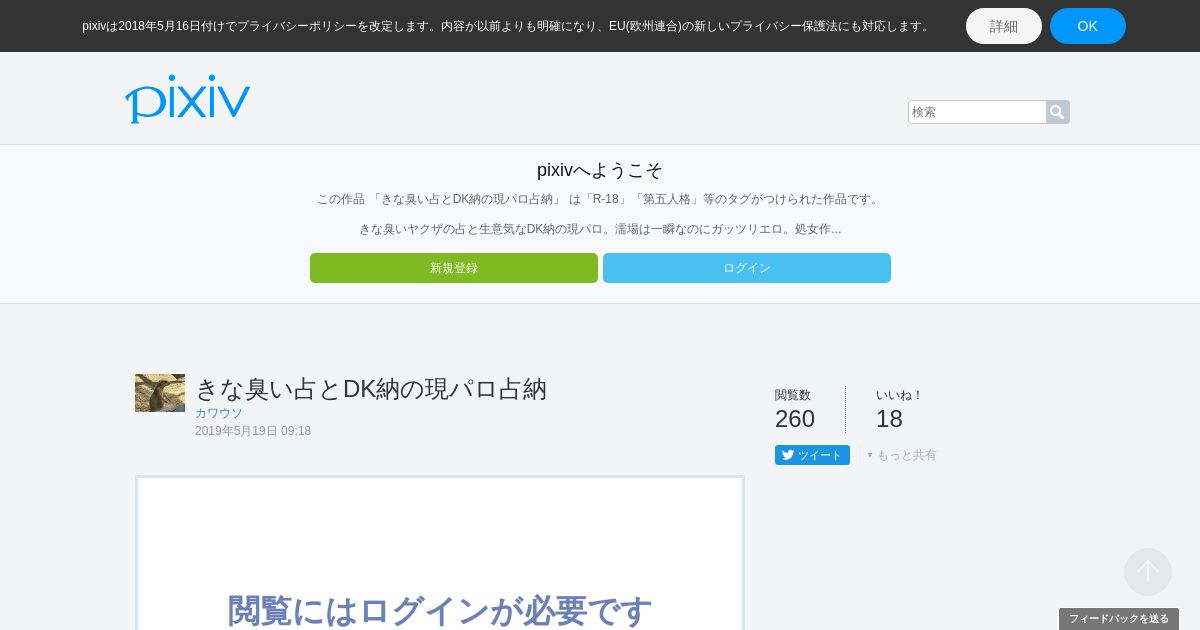Open author link カワウソ
Image resolution: width=1200 pixels, height=630 pixels.
[x=219, y=413]
